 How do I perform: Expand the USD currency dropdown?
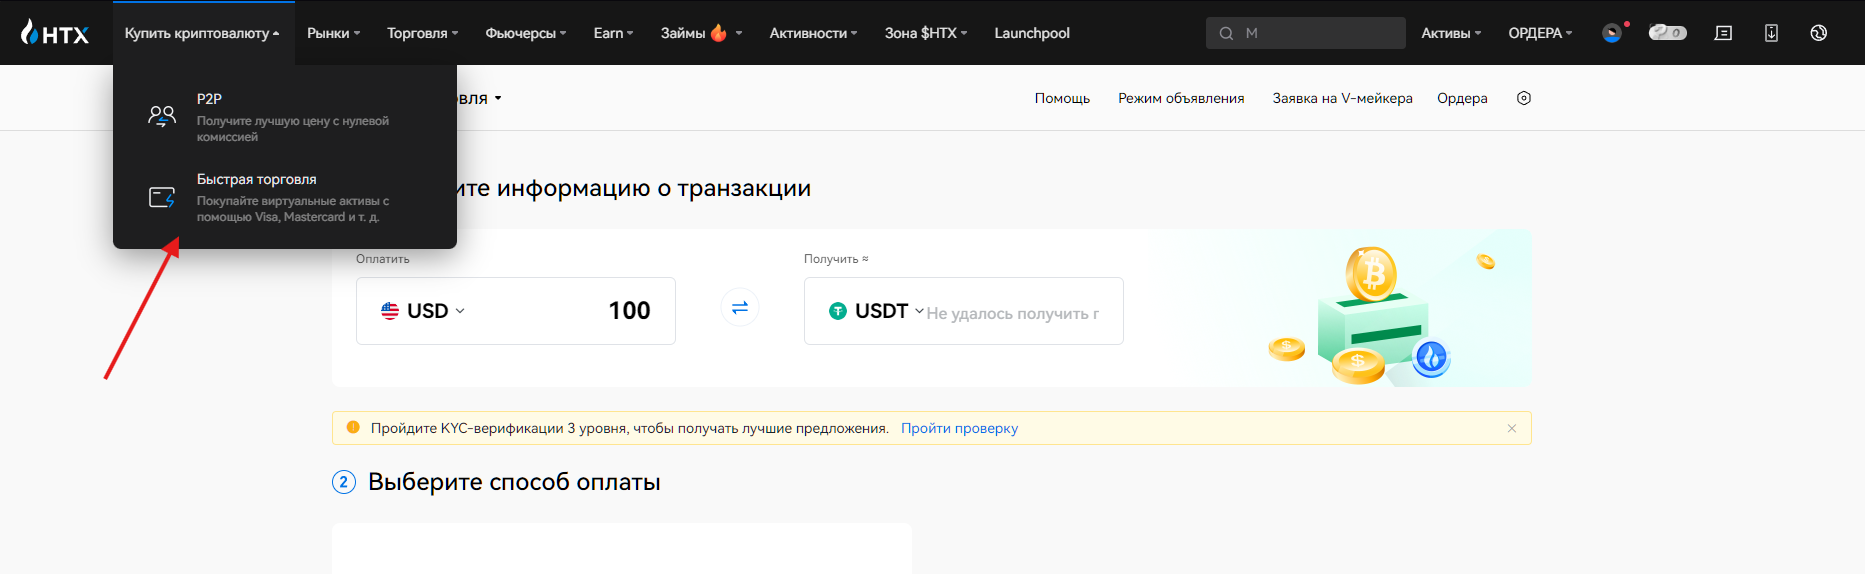tap(424, 311)
